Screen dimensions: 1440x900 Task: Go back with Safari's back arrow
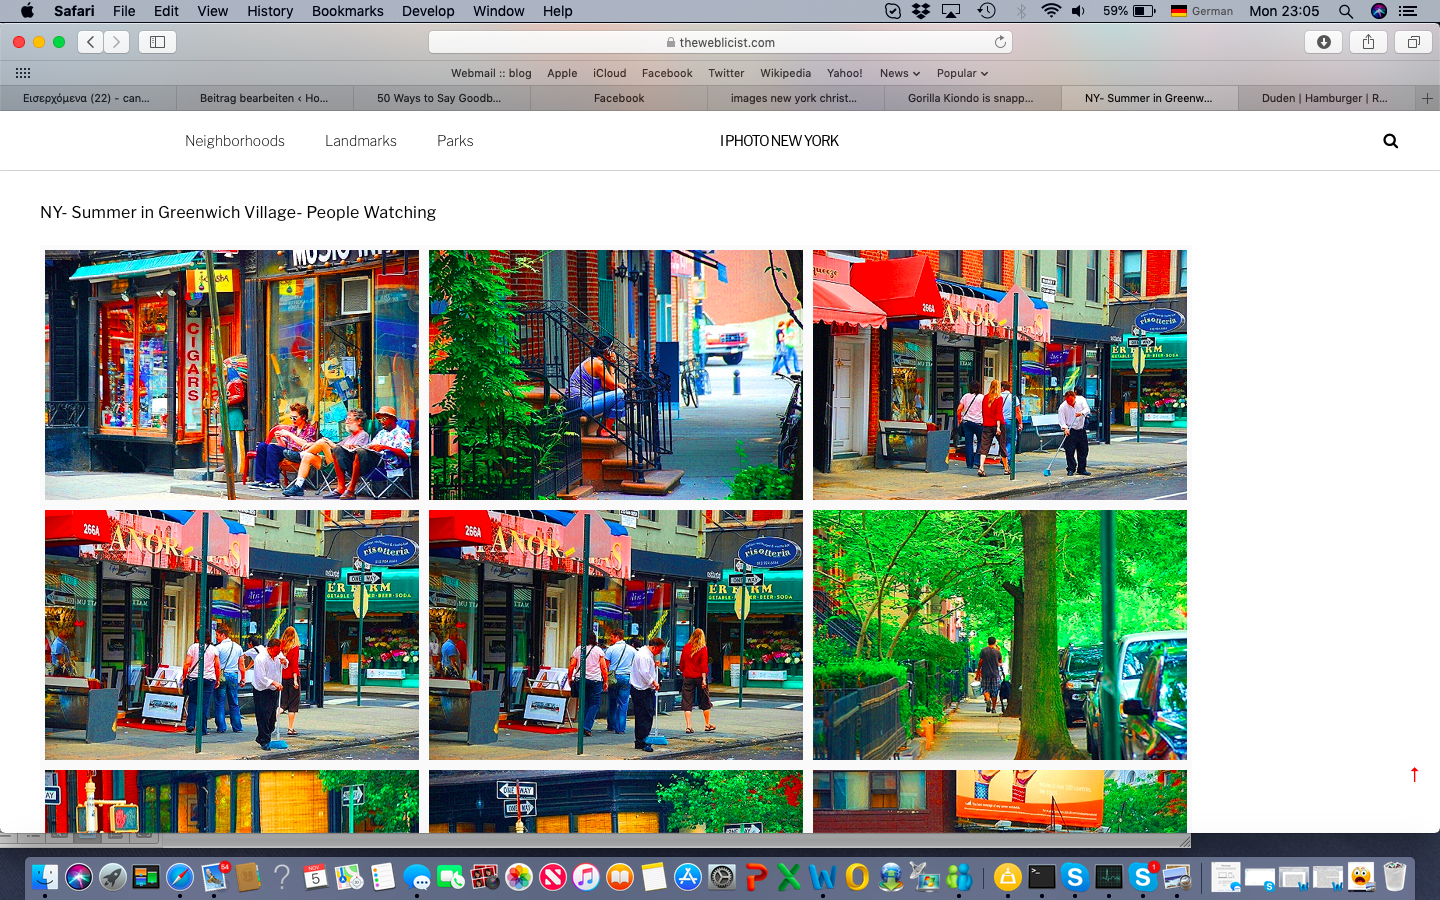tap(91, 42)
